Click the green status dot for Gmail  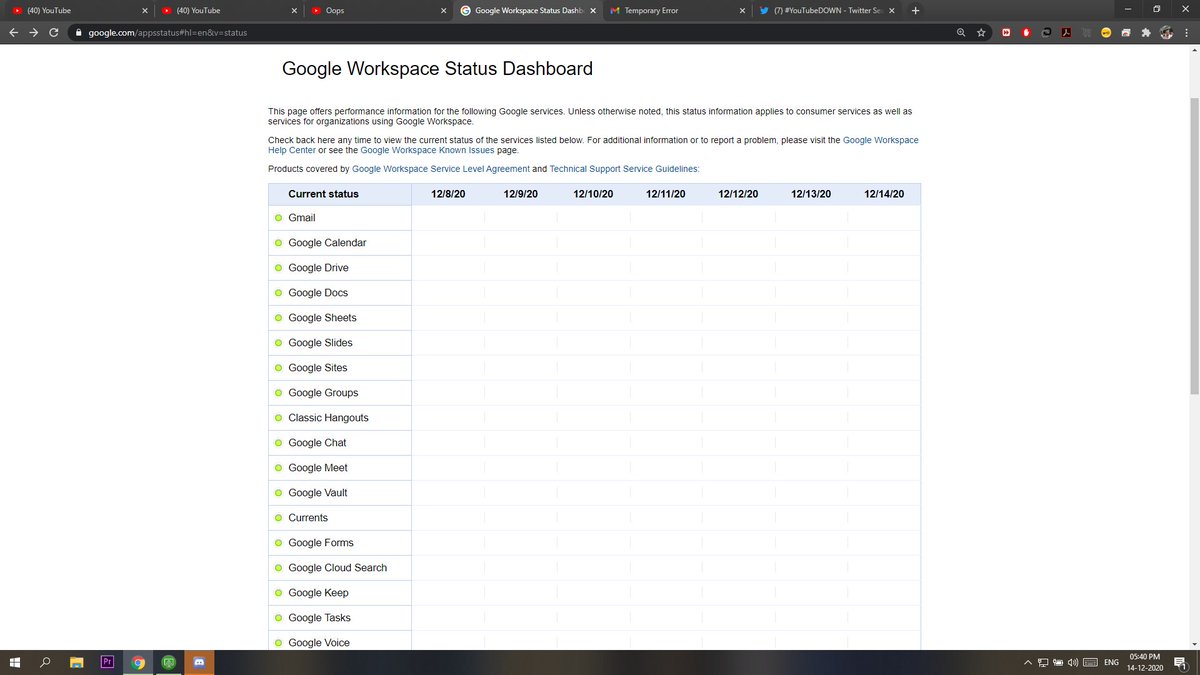[278, 218]
